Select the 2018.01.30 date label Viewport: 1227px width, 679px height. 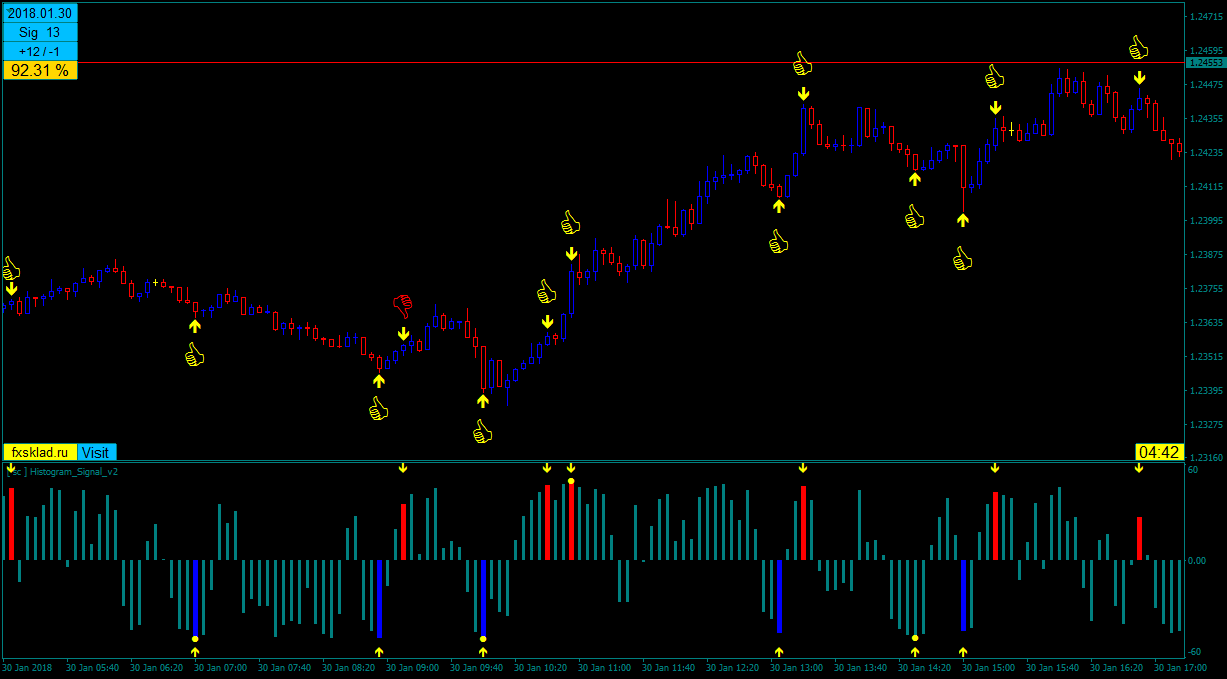(x=40, y=14)
